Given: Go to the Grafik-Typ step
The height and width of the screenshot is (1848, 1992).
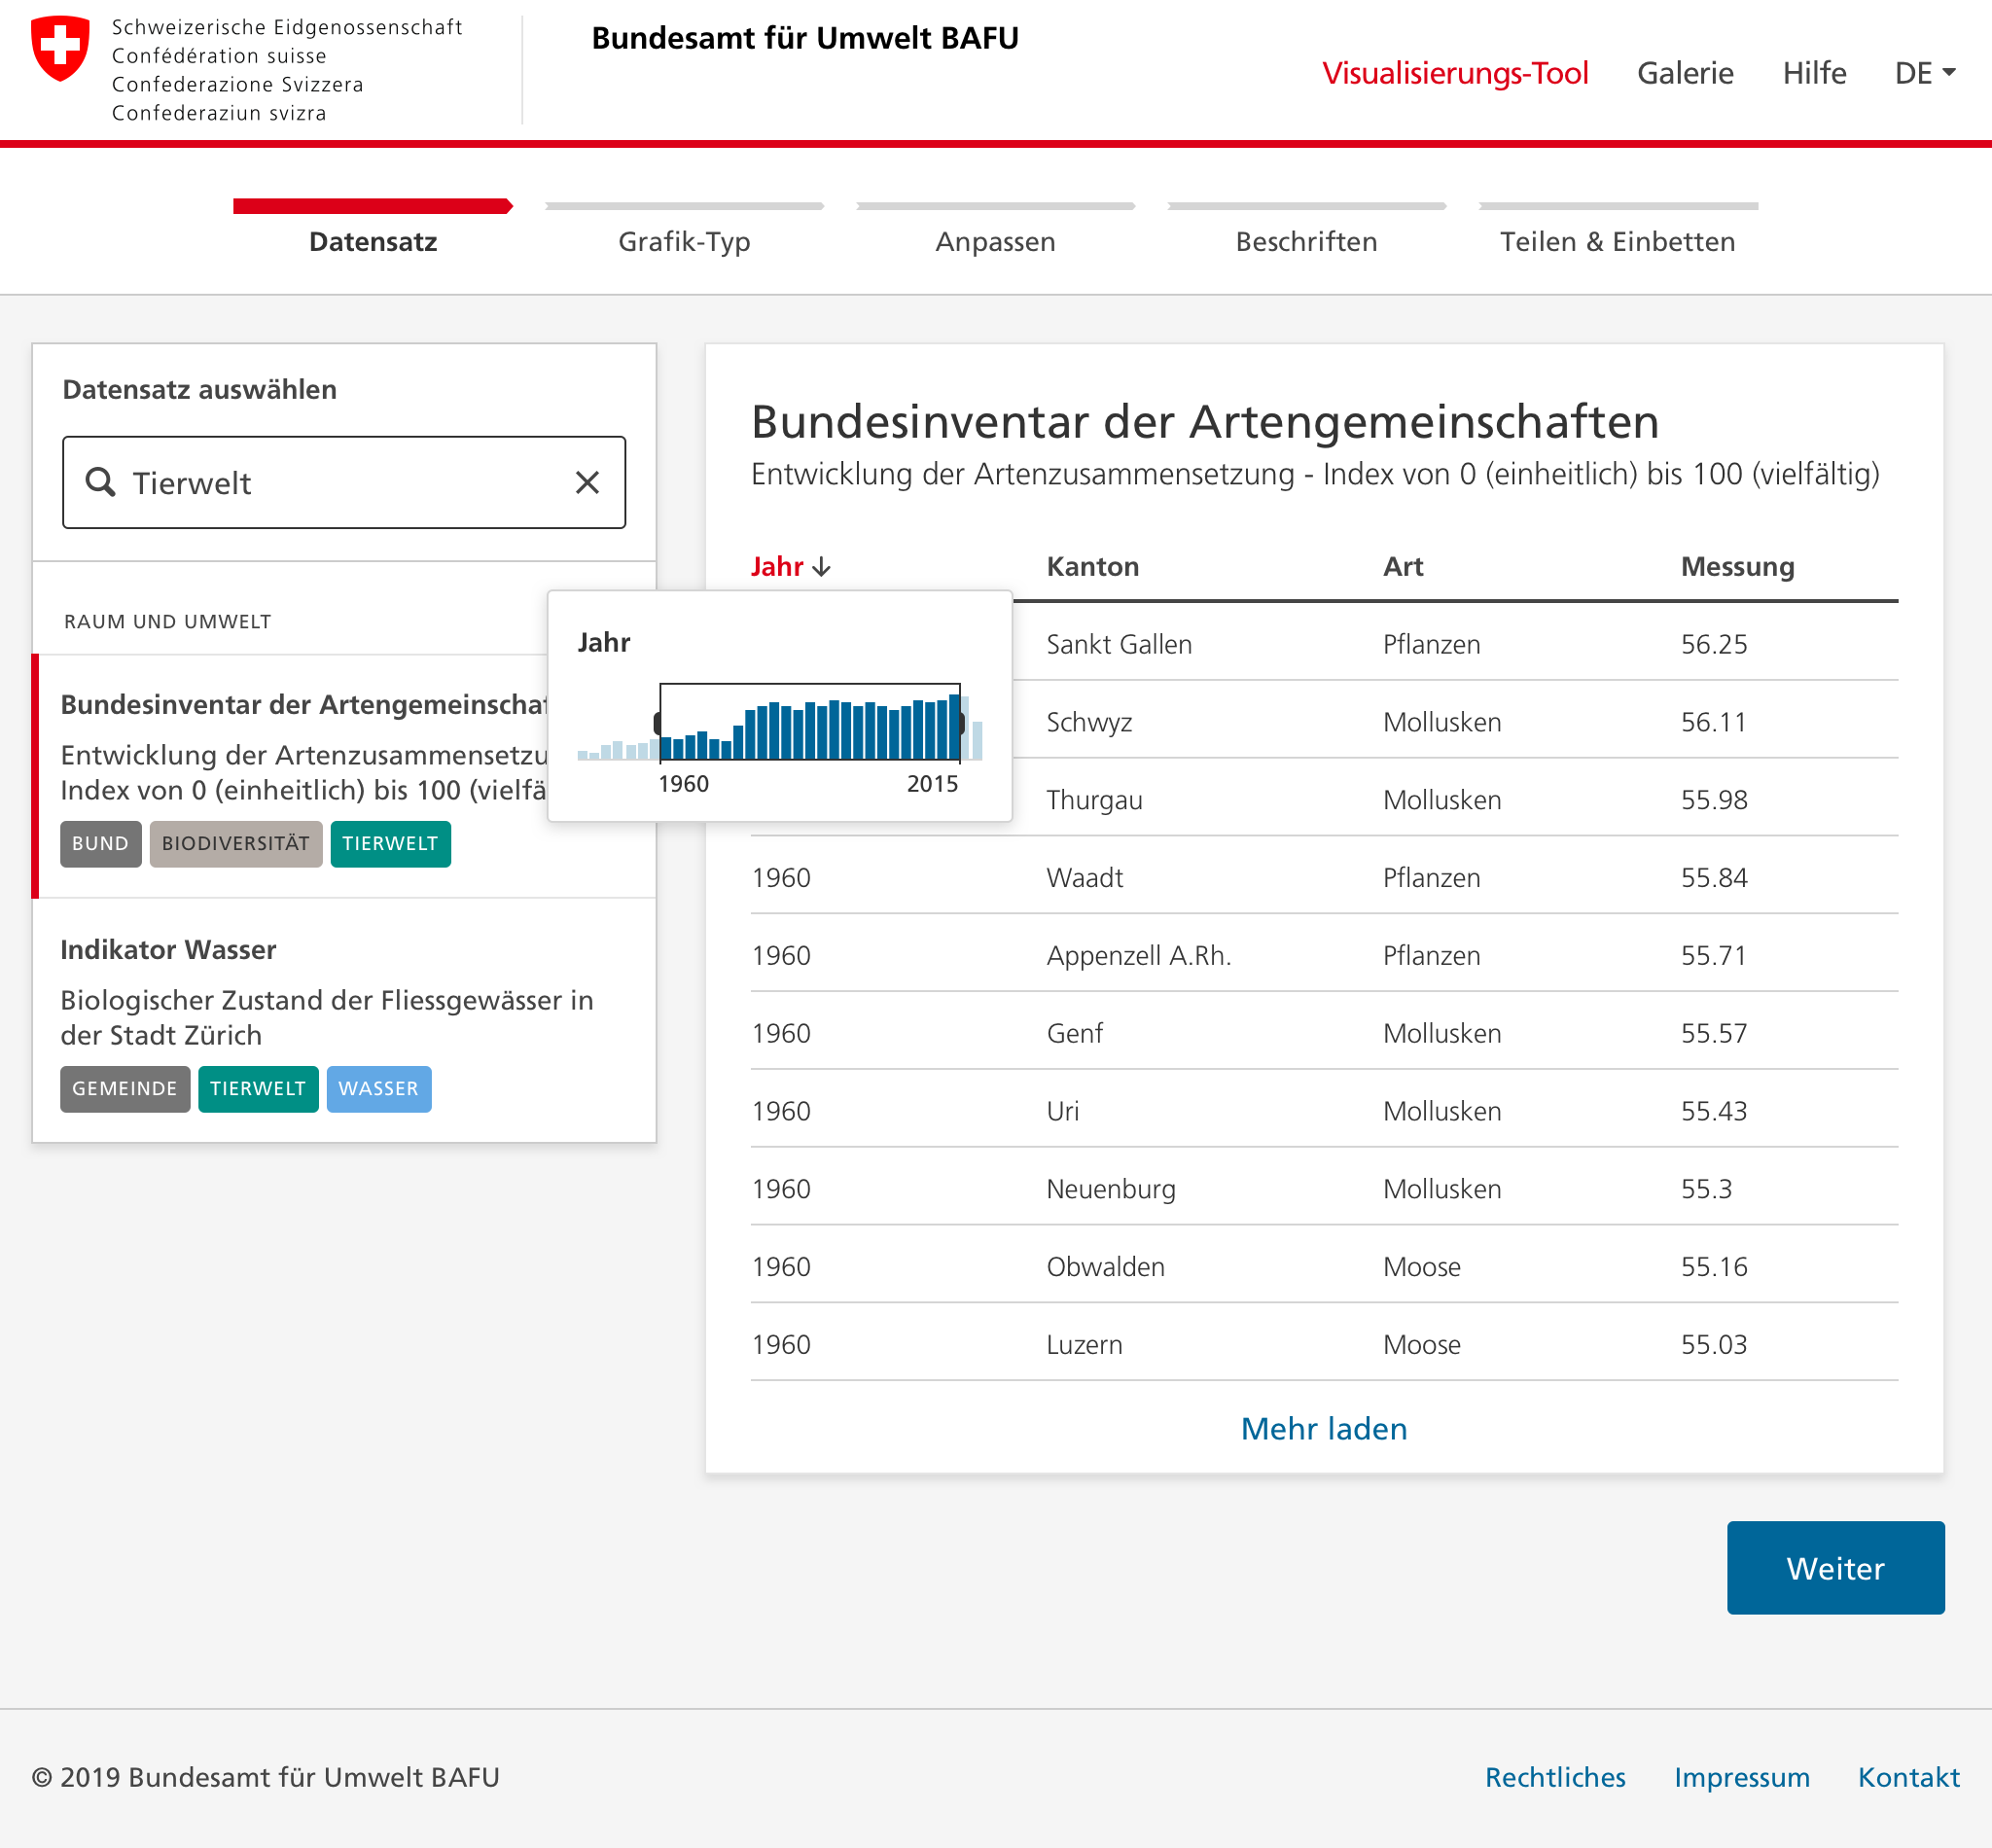Looking at the screenshot, I should (x=684, y=241).
